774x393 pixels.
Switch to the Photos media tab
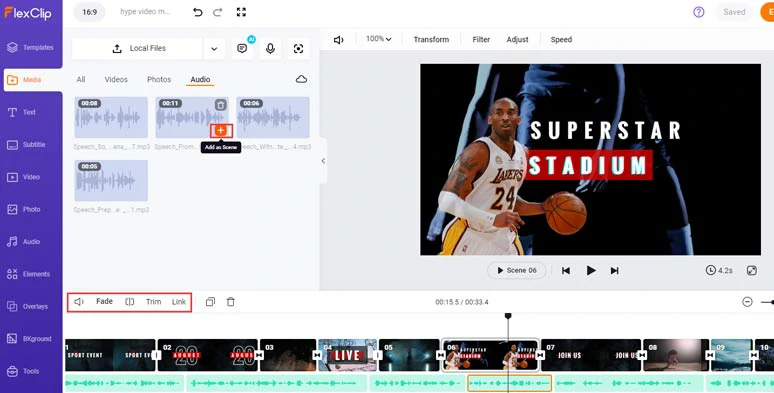point(159,79)
